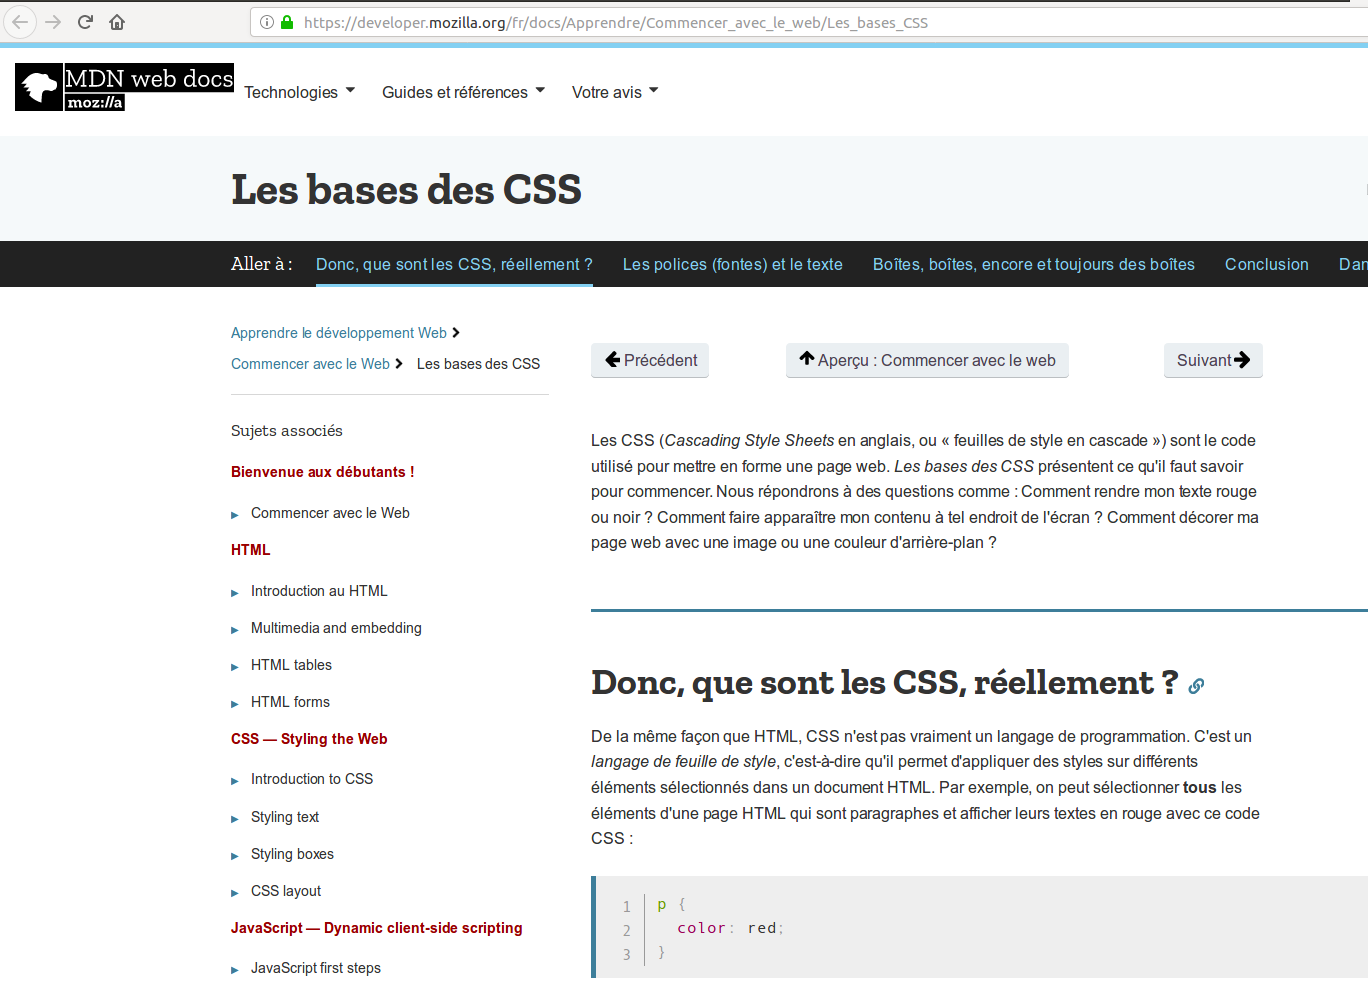
Task: Click the browser home icon
Action: (117, 22)
